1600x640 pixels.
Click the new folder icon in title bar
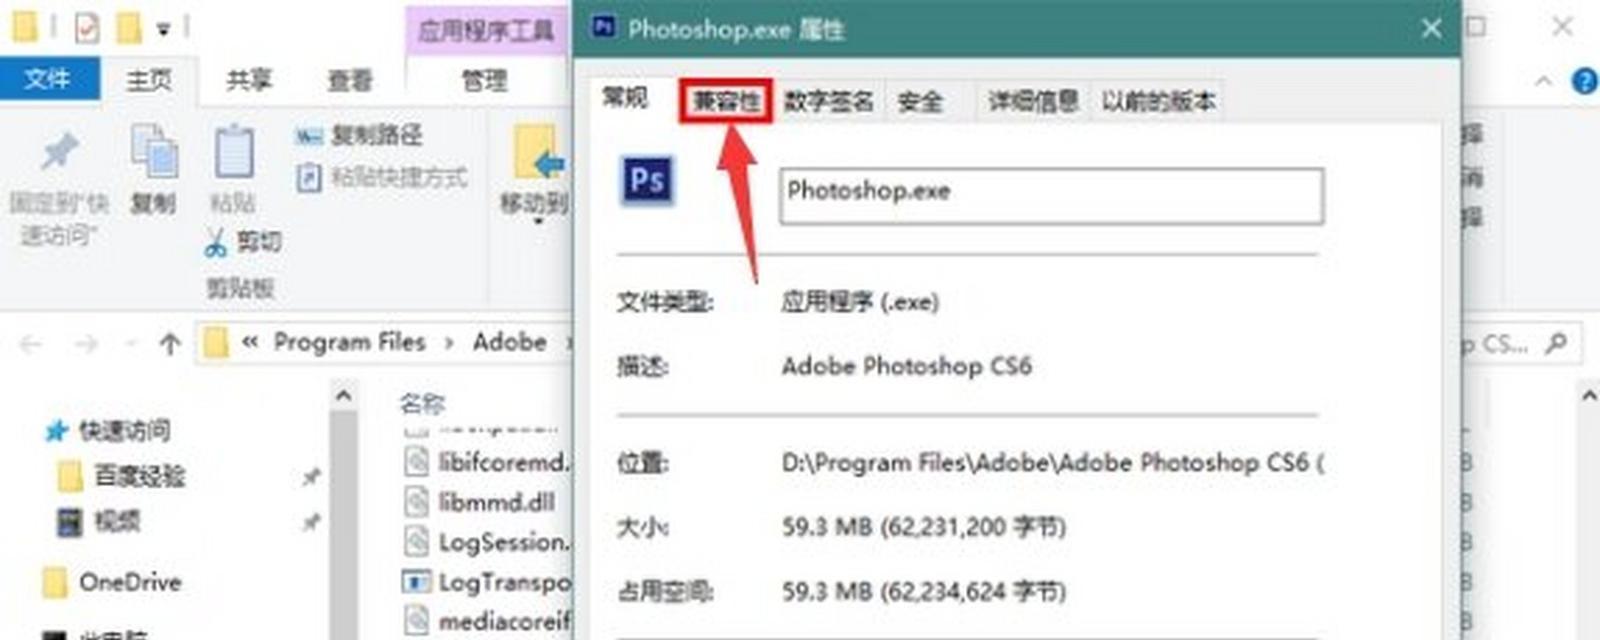pos(128,28)
